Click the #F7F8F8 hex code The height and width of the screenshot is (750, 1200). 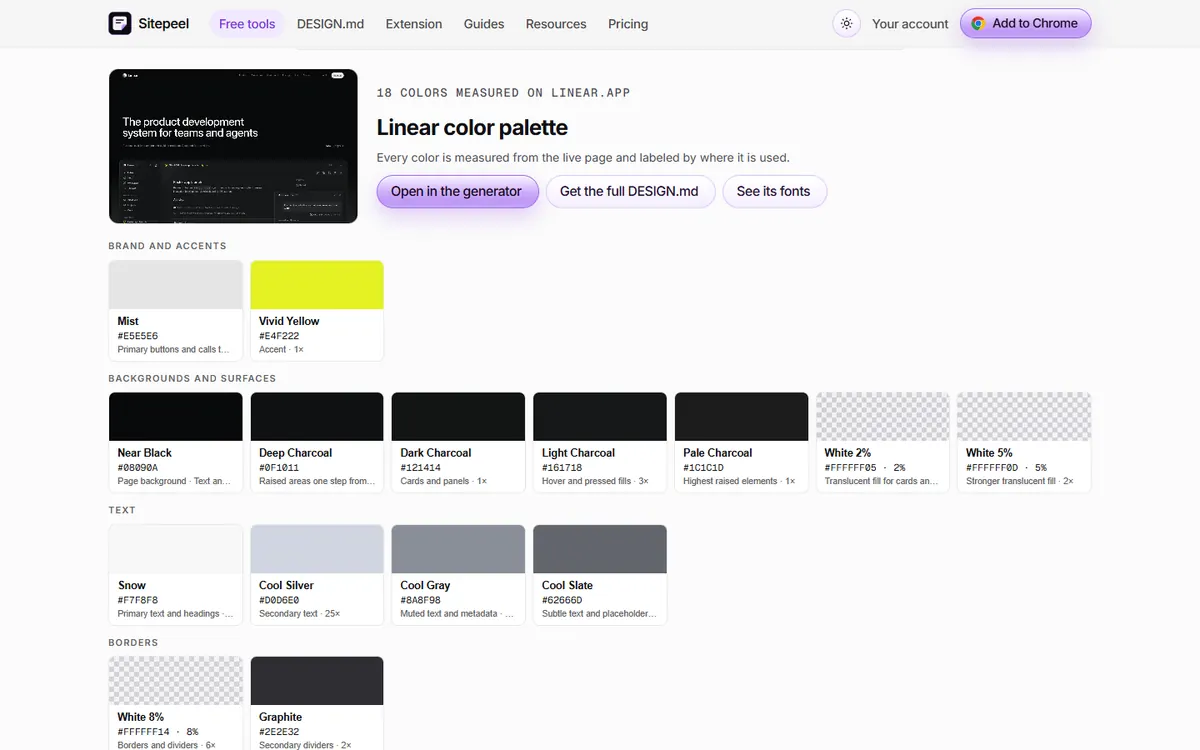138,600
